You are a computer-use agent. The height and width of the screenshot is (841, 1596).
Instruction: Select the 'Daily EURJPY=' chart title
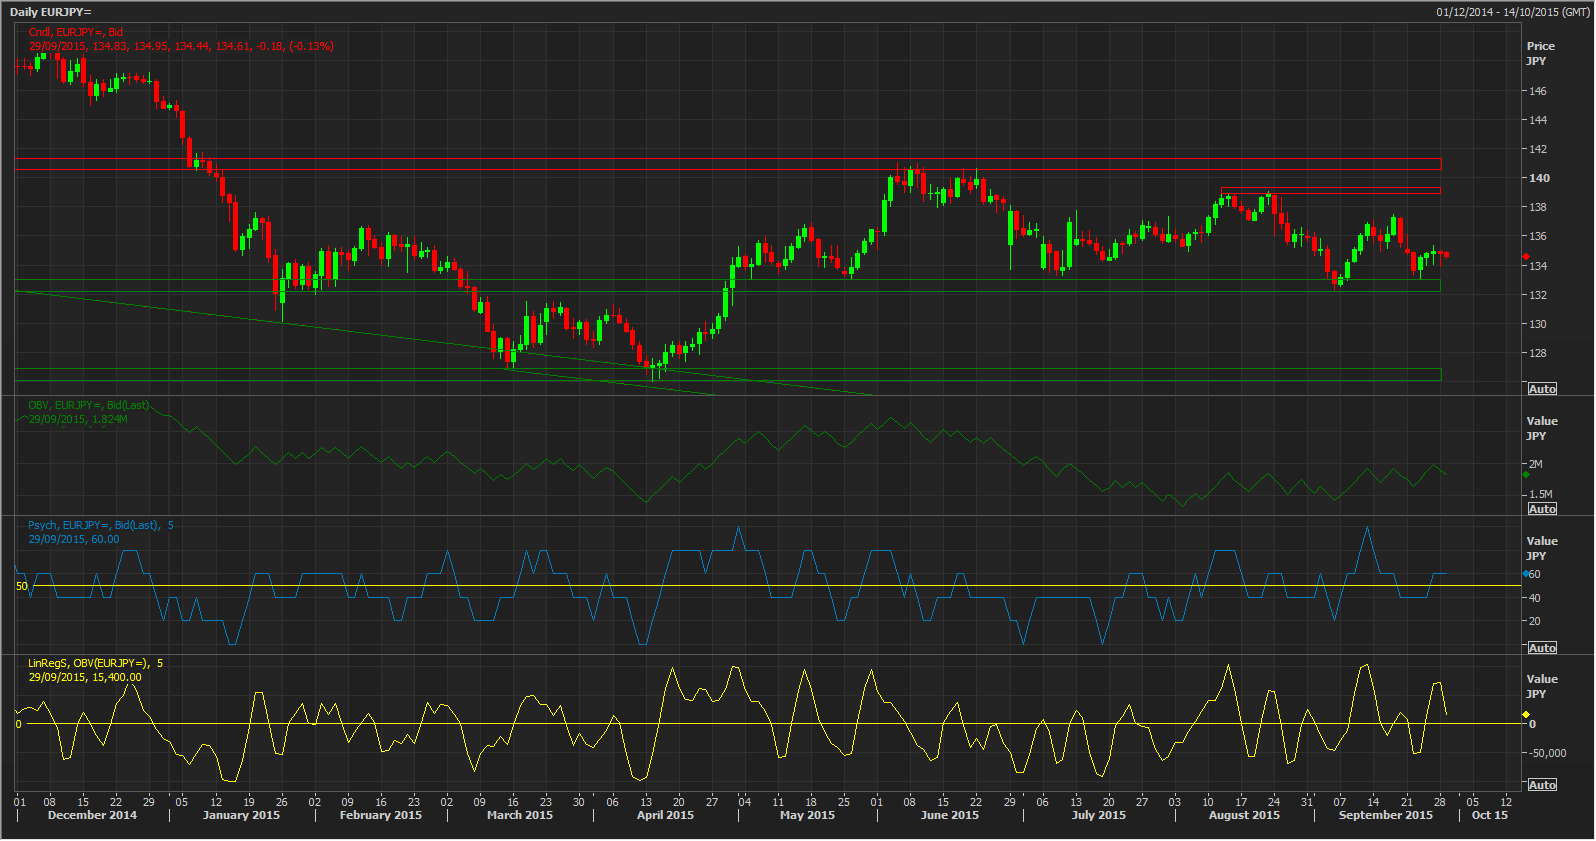pyautogui.click(x=50, y=12)
